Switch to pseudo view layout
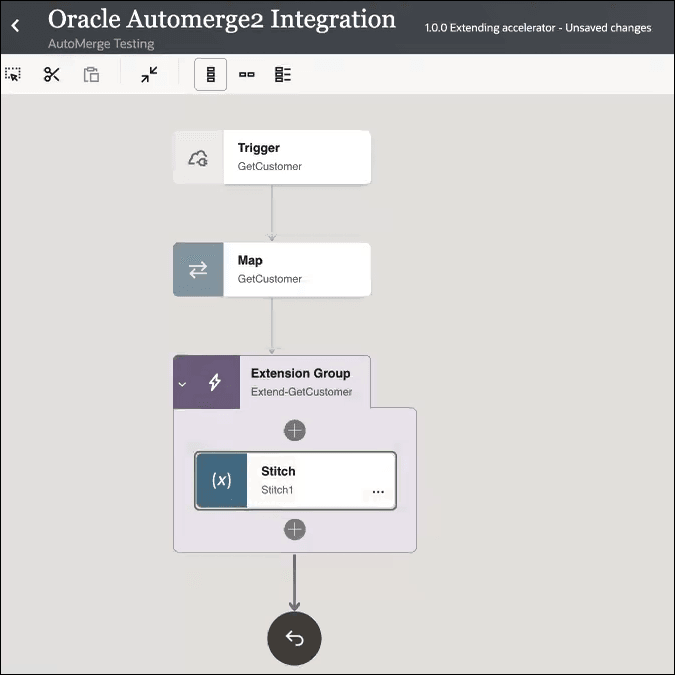 [x=283, y=74]
